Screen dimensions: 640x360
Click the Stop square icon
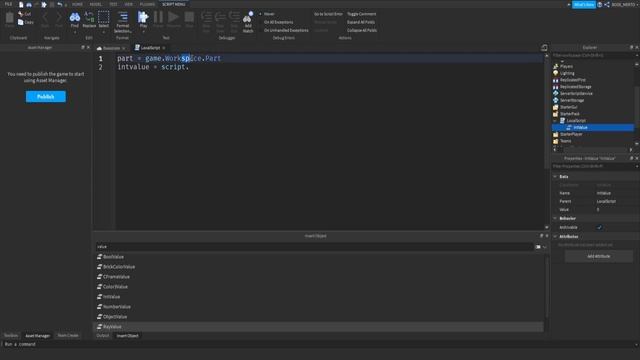(x=189, y=17)
